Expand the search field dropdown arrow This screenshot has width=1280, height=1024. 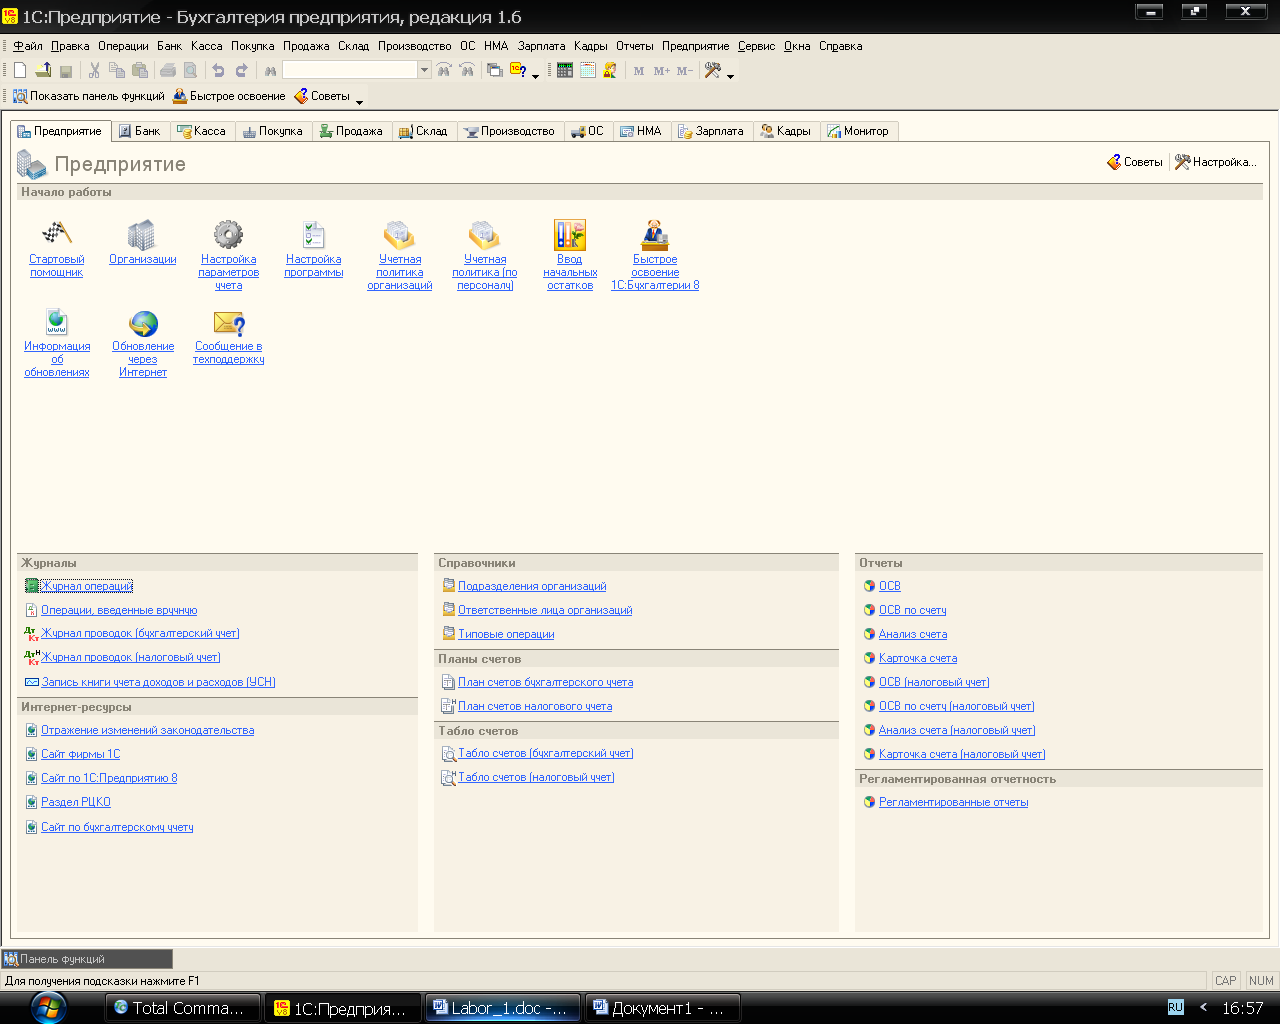(424, 70)
